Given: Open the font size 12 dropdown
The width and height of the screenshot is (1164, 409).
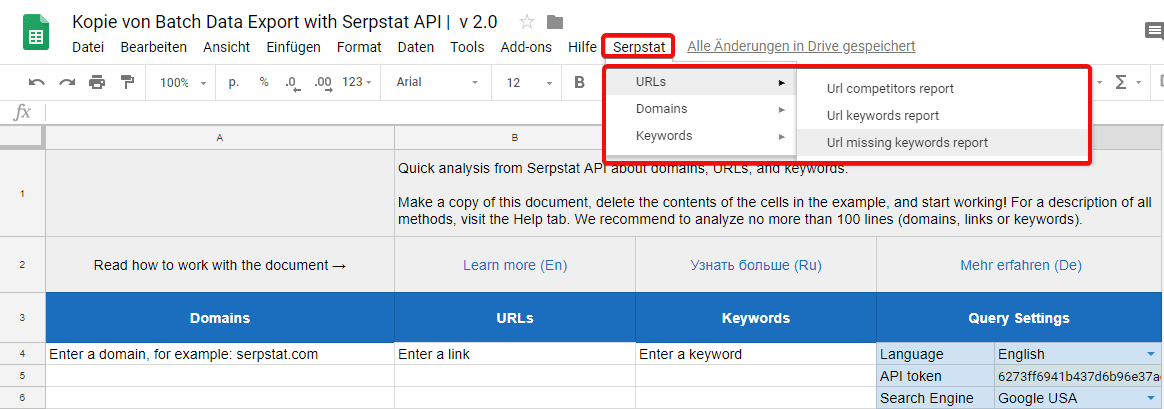Looking at the screenshot, I should [x=529, y=82].
